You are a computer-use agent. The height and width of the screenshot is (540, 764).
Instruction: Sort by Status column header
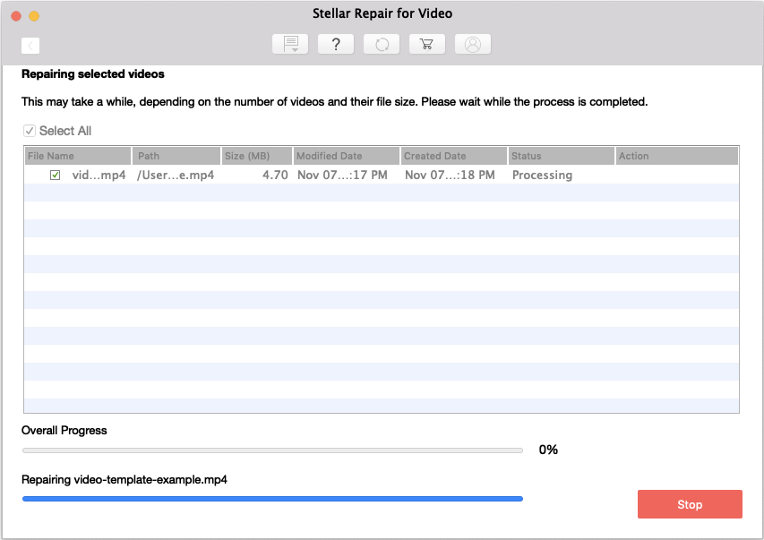(561, 156)
